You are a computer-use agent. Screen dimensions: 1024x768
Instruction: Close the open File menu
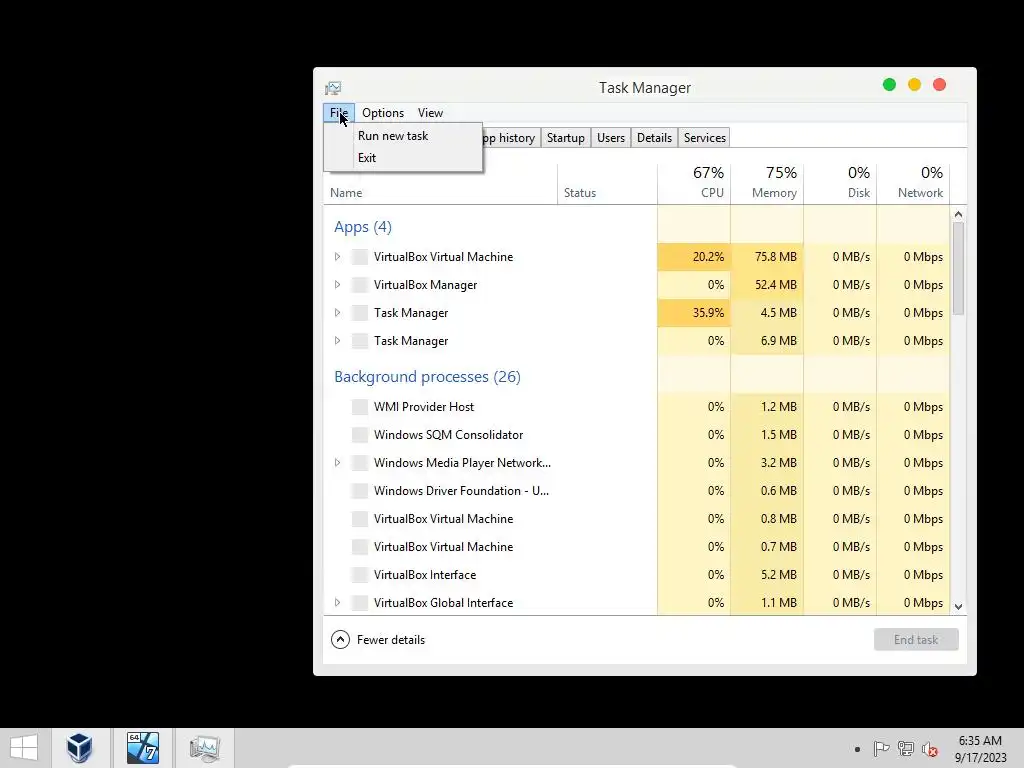pos(339,113)
